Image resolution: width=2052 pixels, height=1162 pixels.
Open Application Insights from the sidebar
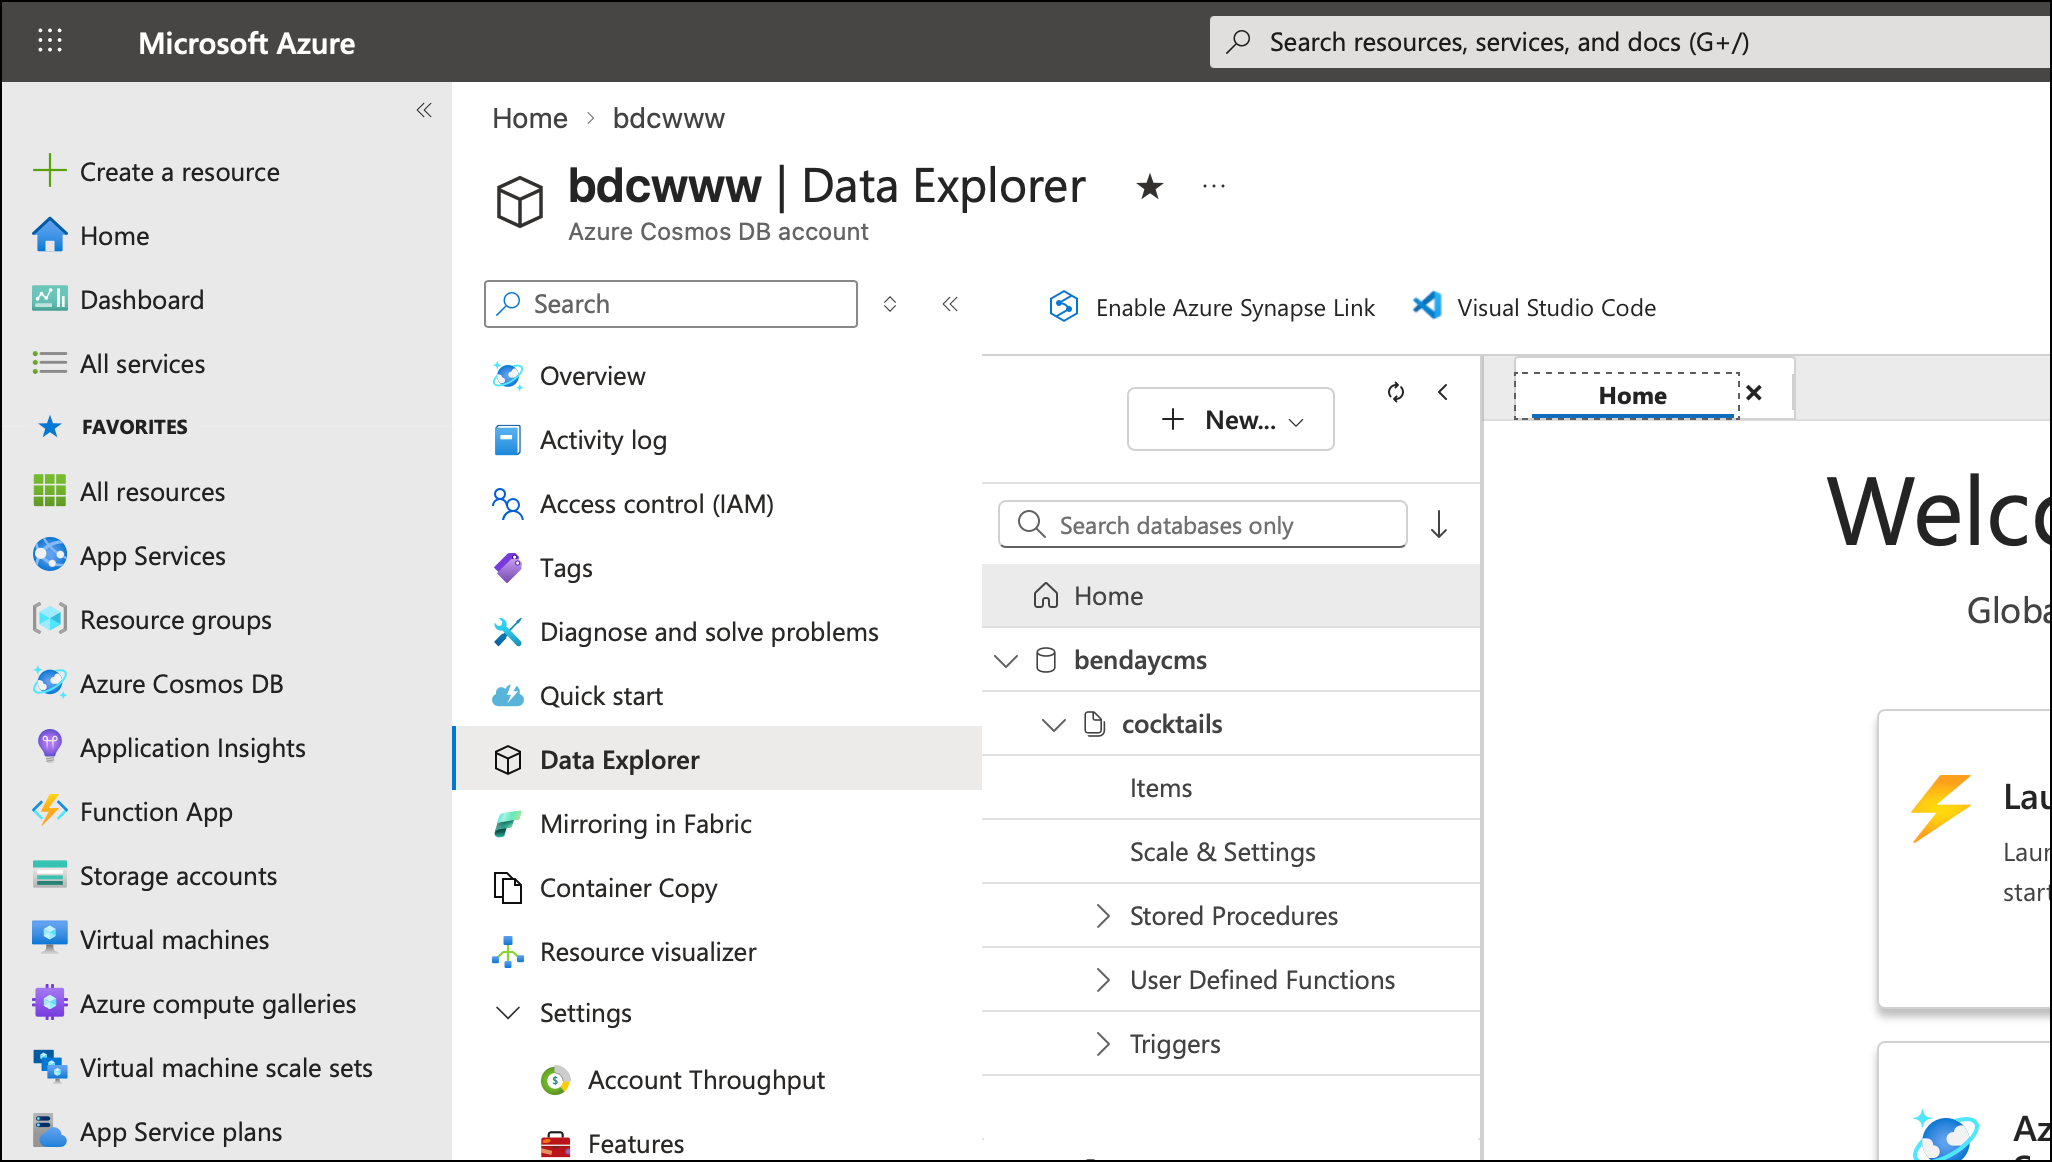tap(192, 747)
